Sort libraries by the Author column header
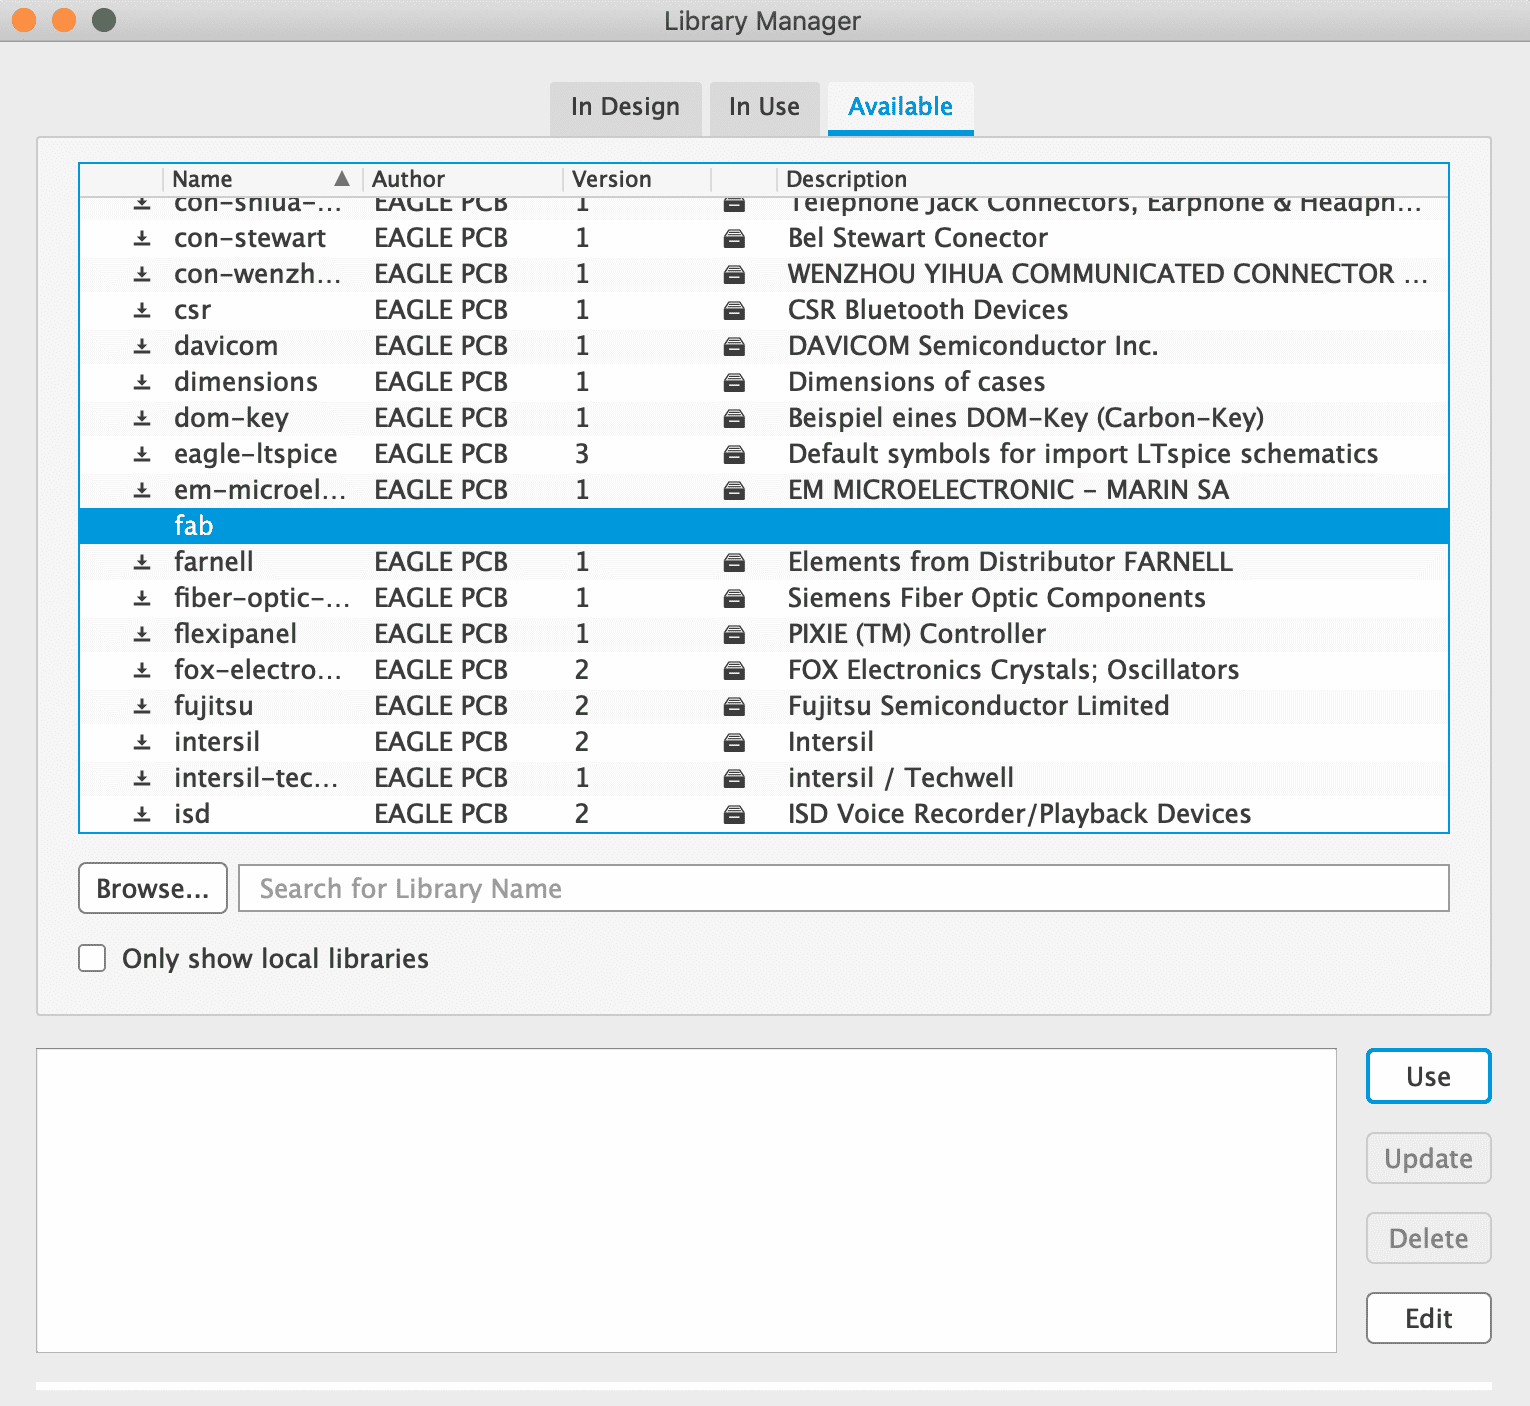 click(462, 179)
